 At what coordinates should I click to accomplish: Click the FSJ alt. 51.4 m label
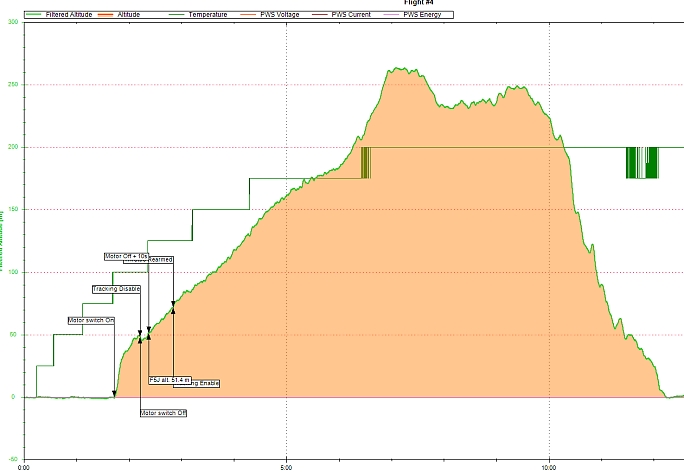169,380
